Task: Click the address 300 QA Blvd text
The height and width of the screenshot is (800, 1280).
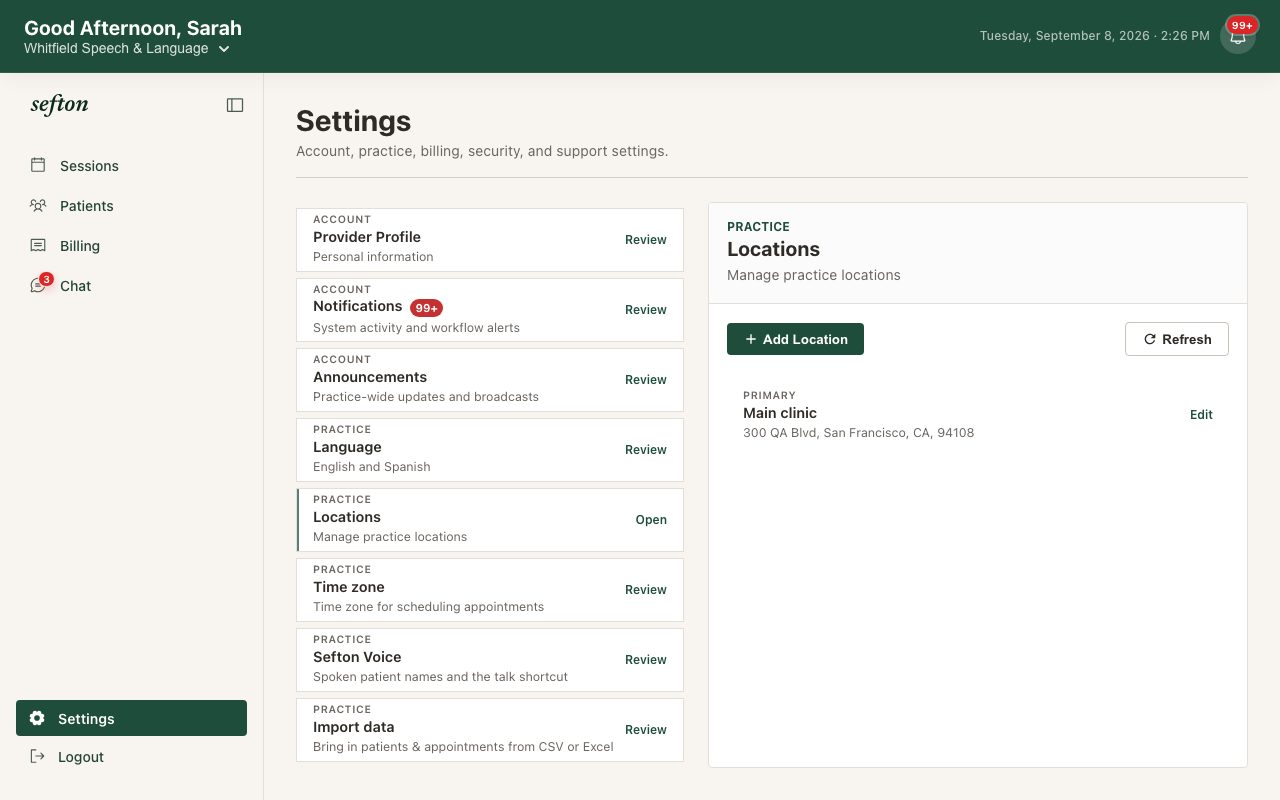Action: 858,433
